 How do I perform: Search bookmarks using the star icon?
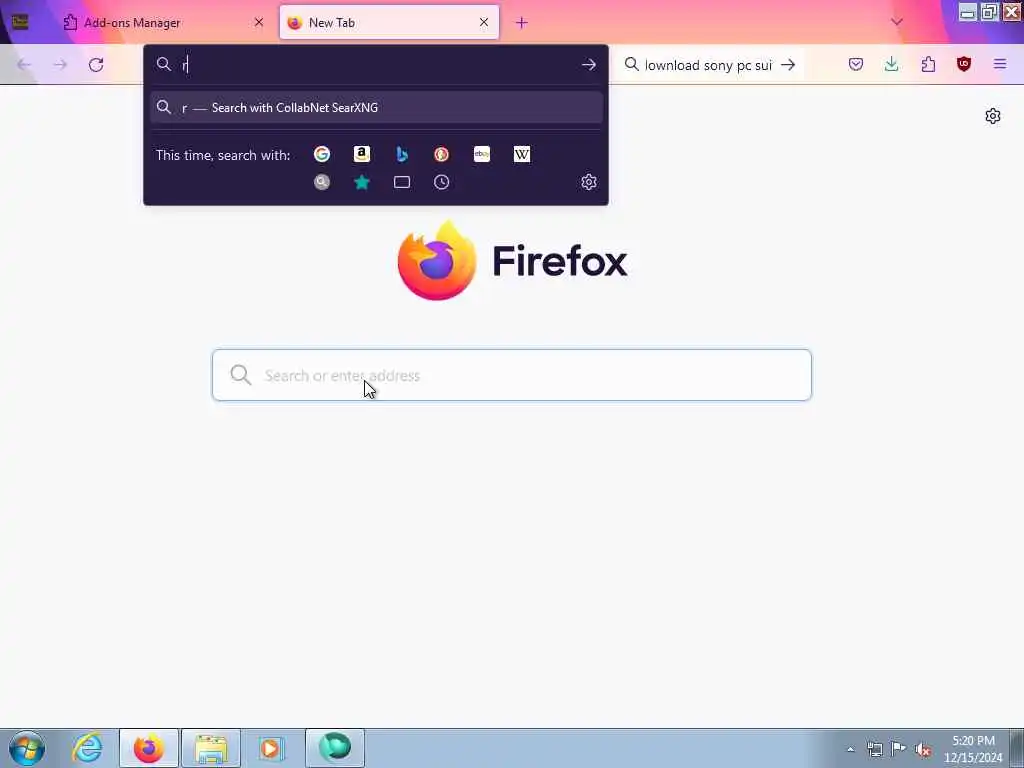click(x=362, y=182)
